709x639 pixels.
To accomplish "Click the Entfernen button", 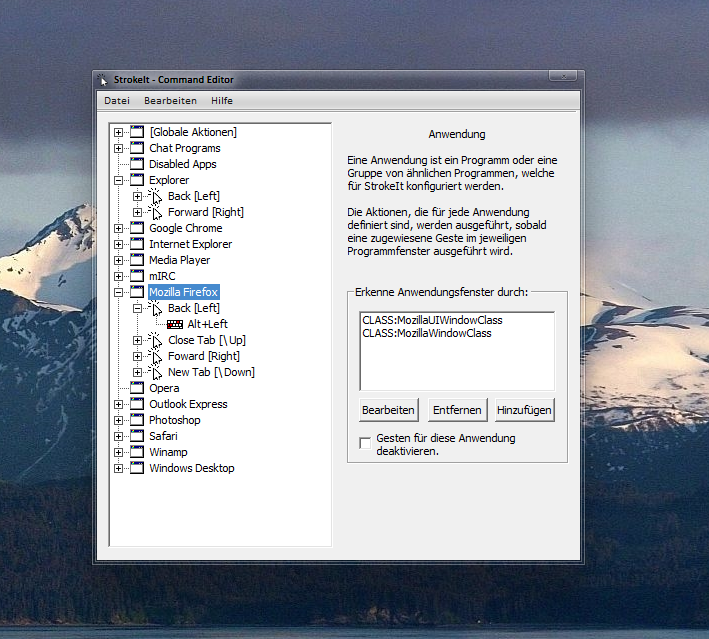I will click(457, 410).
